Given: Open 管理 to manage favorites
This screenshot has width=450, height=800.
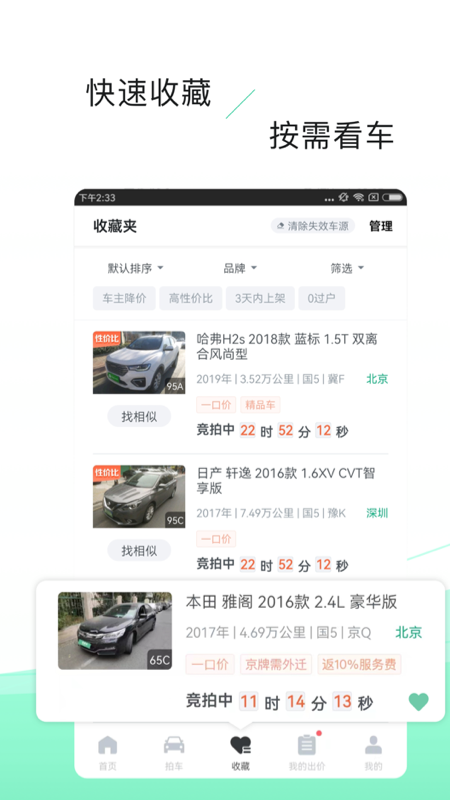Looking at the screenshot, I should tap(381, 227).
